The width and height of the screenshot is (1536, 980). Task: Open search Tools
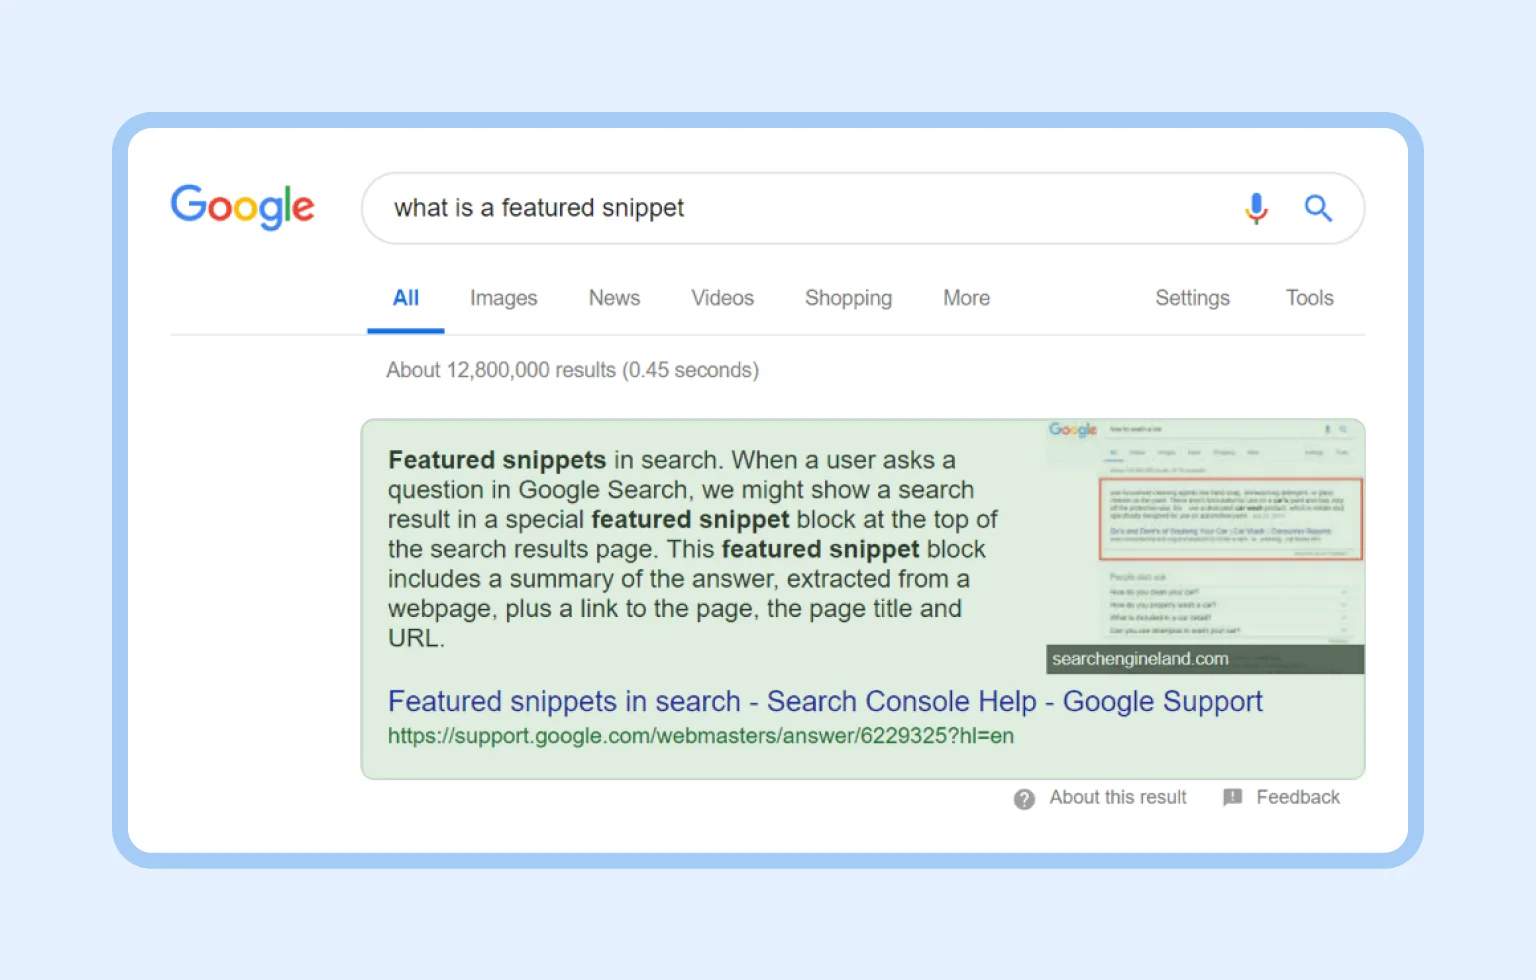(1310, 298)
